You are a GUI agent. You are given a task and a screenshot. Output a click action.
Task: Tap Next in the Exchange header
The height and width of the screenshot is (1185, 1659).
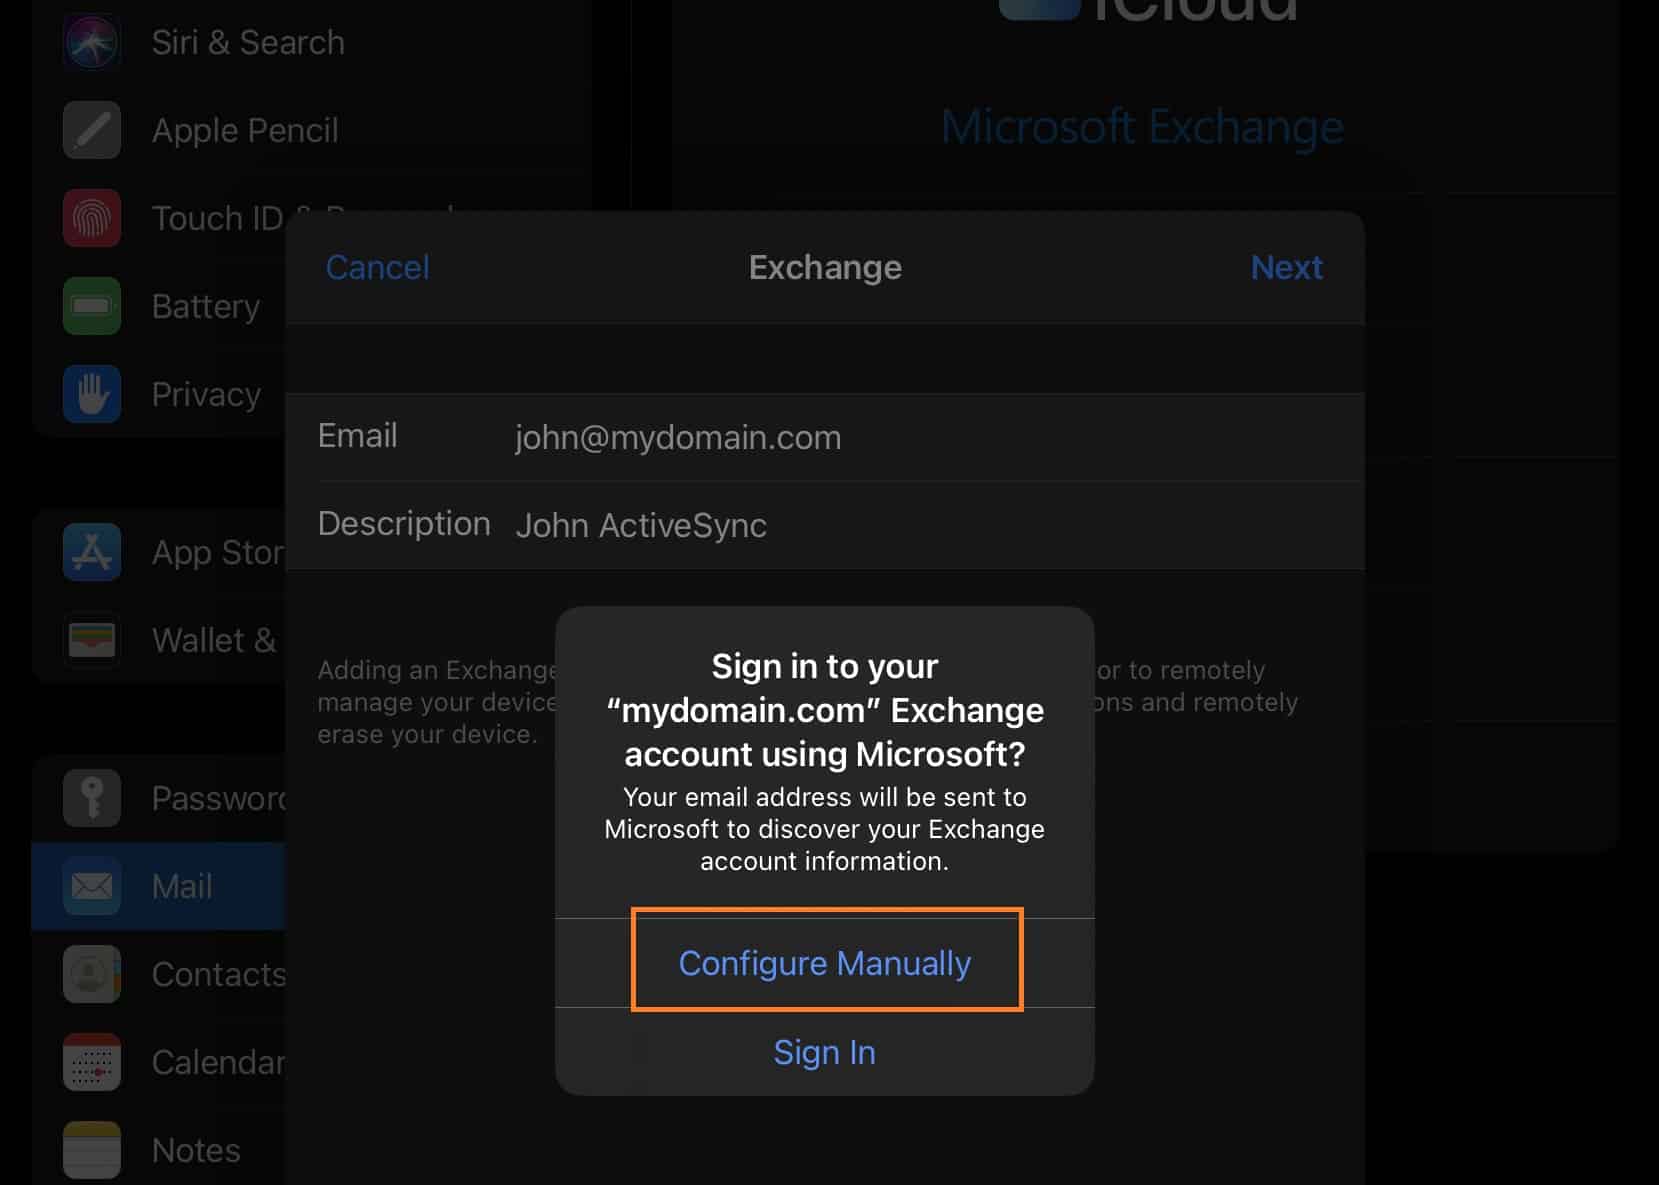(1286, 267)
